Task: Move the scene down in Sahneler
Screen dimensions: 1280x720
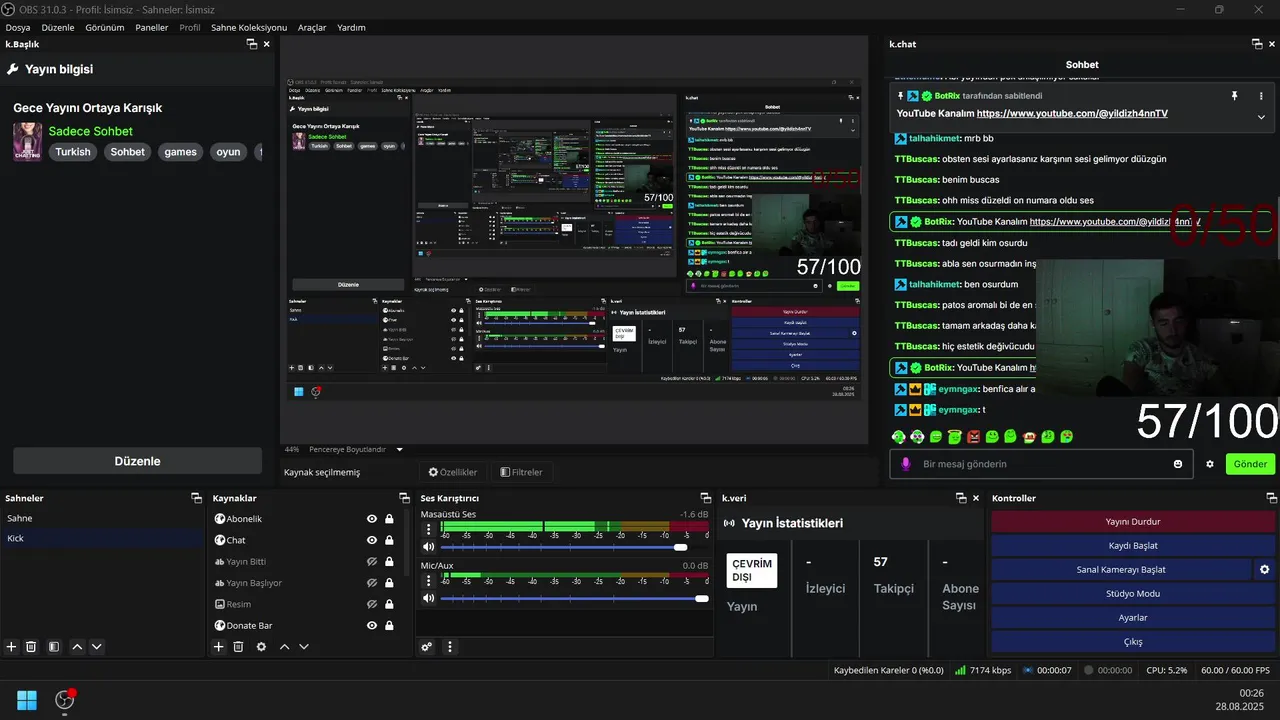Action: pos(97,647)
